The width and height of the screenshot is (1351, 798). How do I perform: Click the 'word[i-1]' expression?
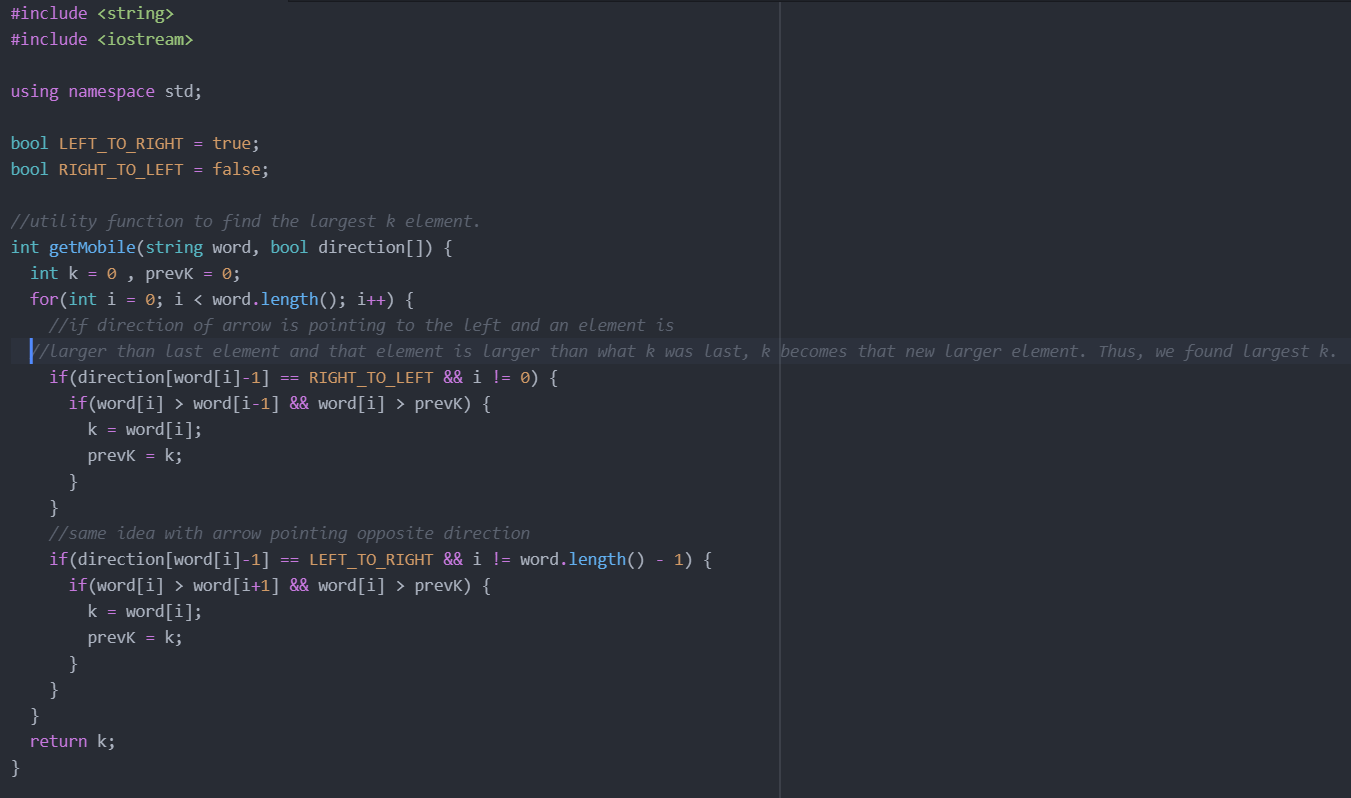pos(236,404)
